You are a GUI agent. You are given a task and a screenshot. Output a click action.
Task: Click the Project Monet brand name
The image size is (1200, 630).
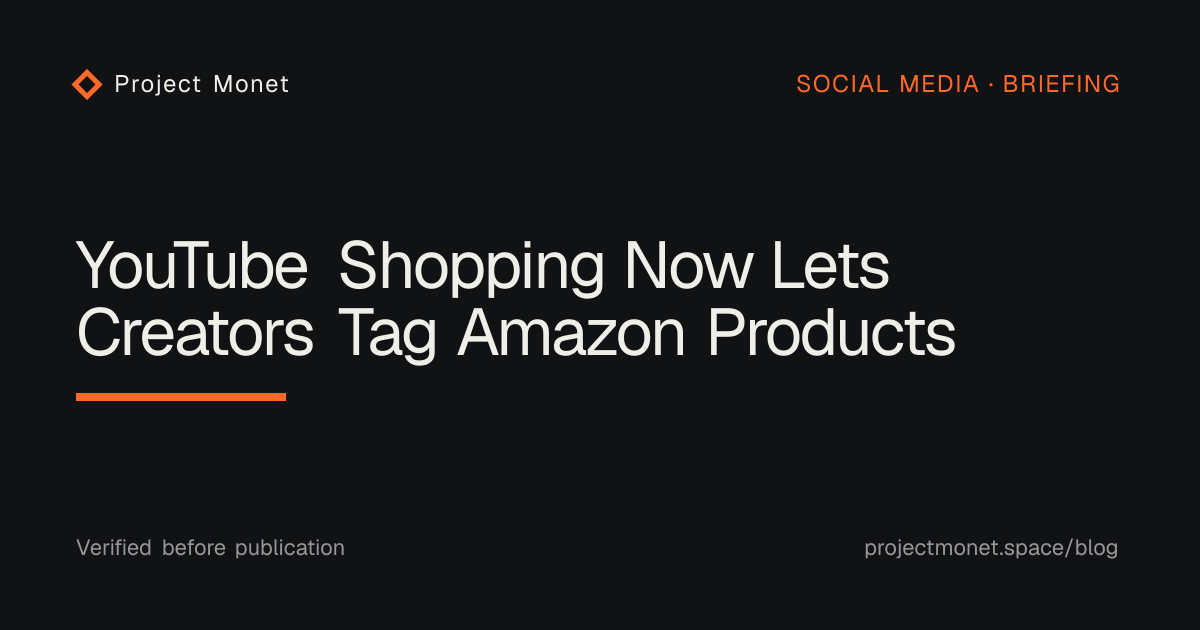pyautogui.click(x=202, y=84)
